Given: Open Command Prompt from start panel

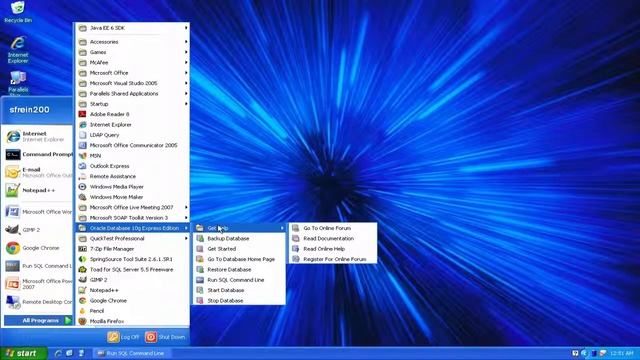Looking at the screenshot, I should click(38, 154).
